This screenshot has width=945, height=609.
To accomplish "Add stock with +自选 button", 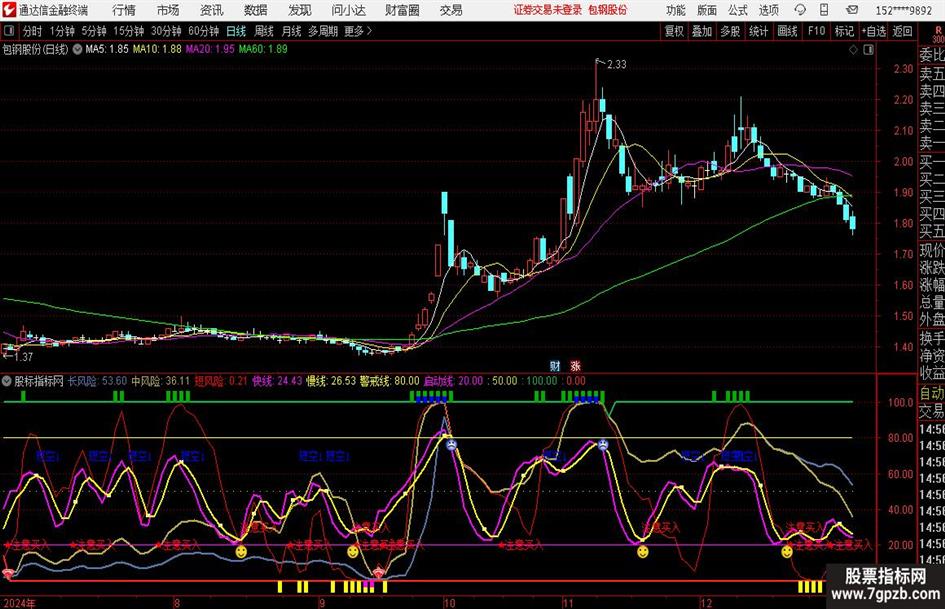I will (873, 31).
